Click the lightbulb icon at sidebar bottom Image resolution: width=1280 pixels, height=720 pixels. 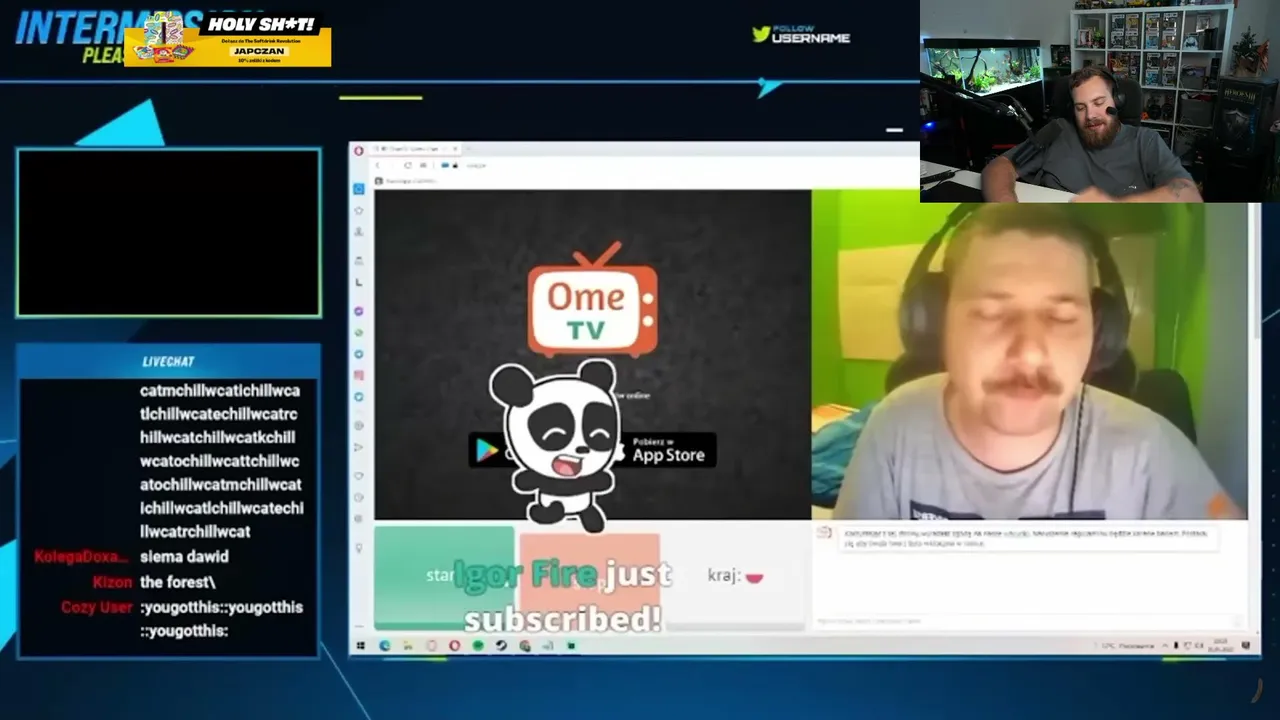click(x=359, y=548)
